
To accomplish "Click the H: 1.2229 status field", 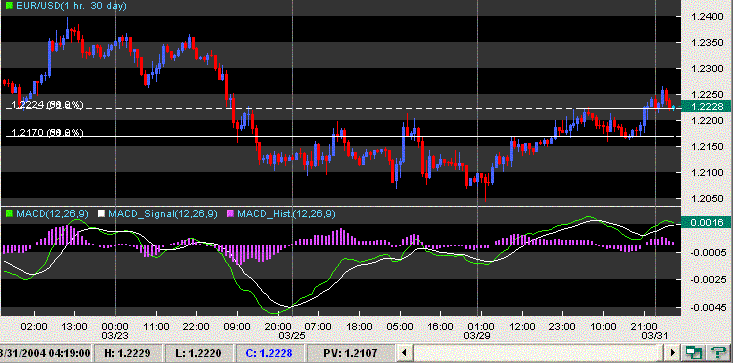I will pyautogui.click(x=129, y=352).
